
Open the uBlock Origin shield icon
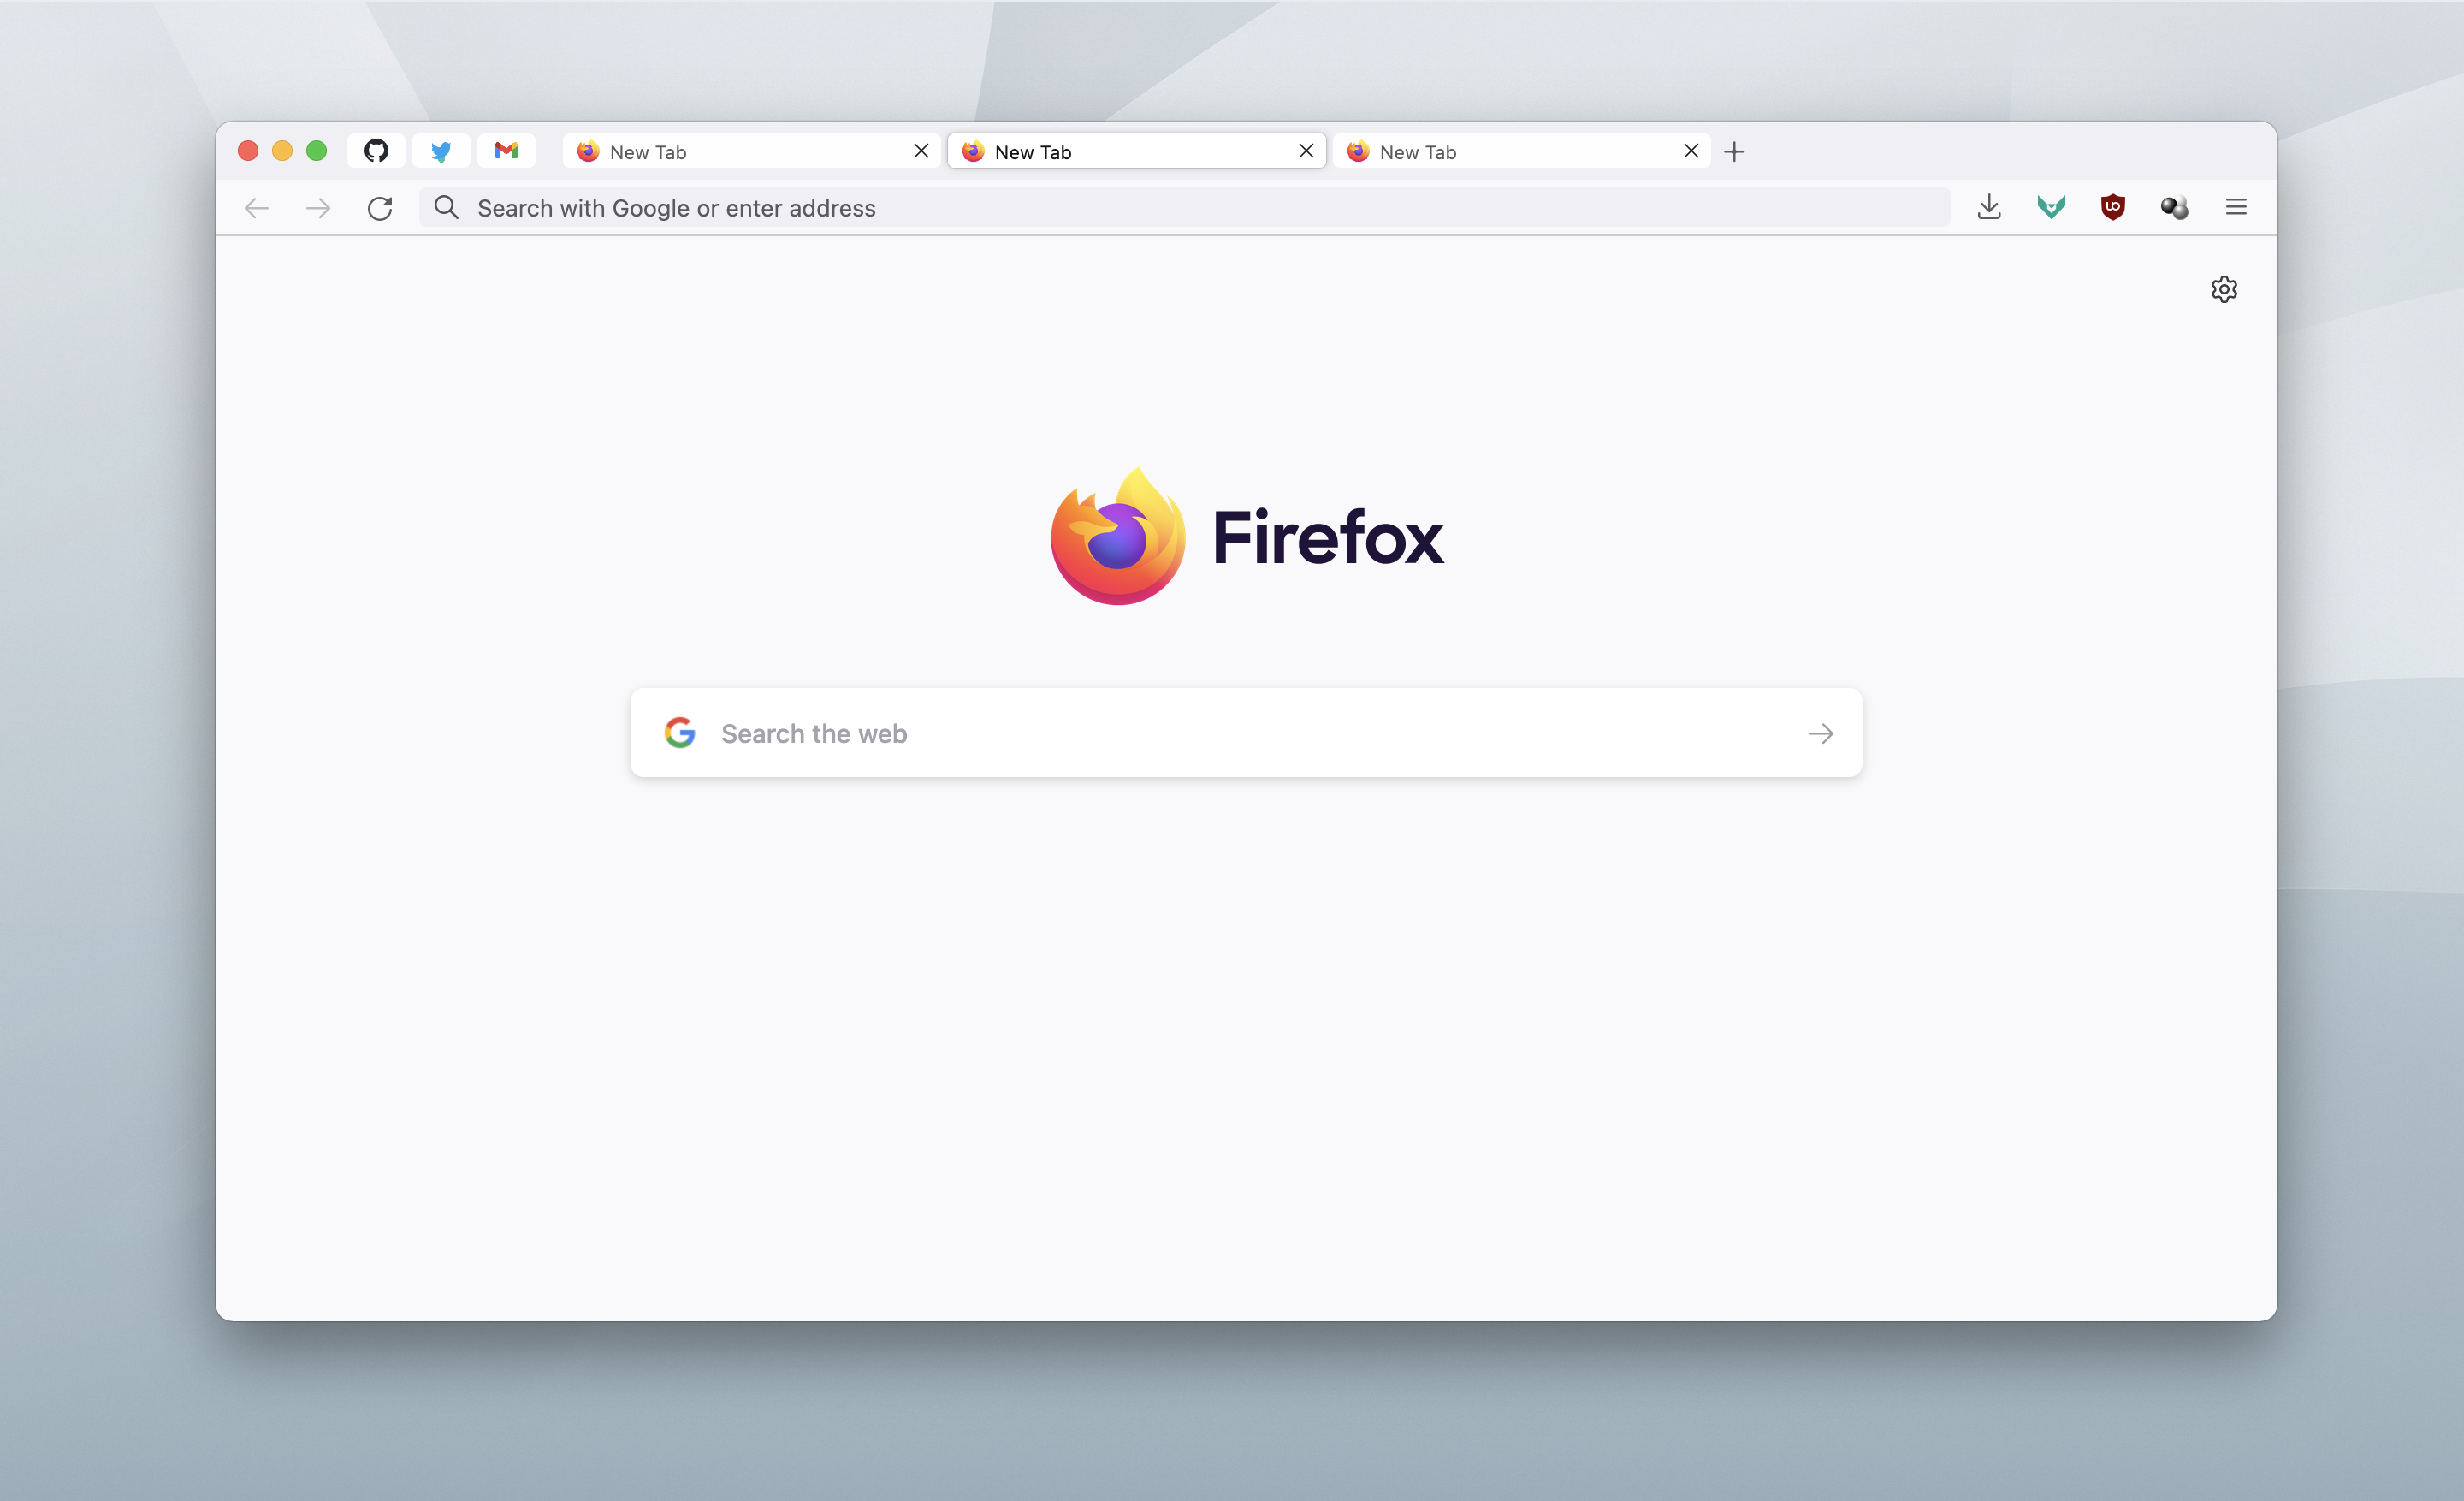pyautogui.click(x=2113, y=207)
